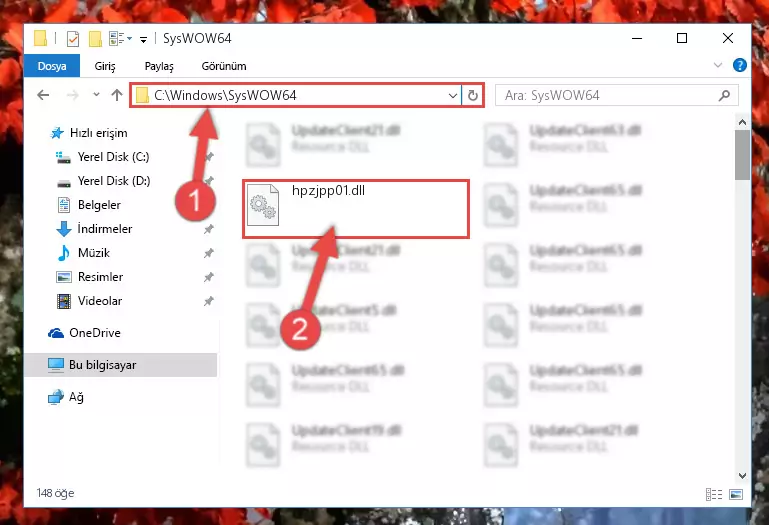The height and width of the screenshot is (525, 769).
Task: Click the New folder quick access icon
Action: pos(95,38)
